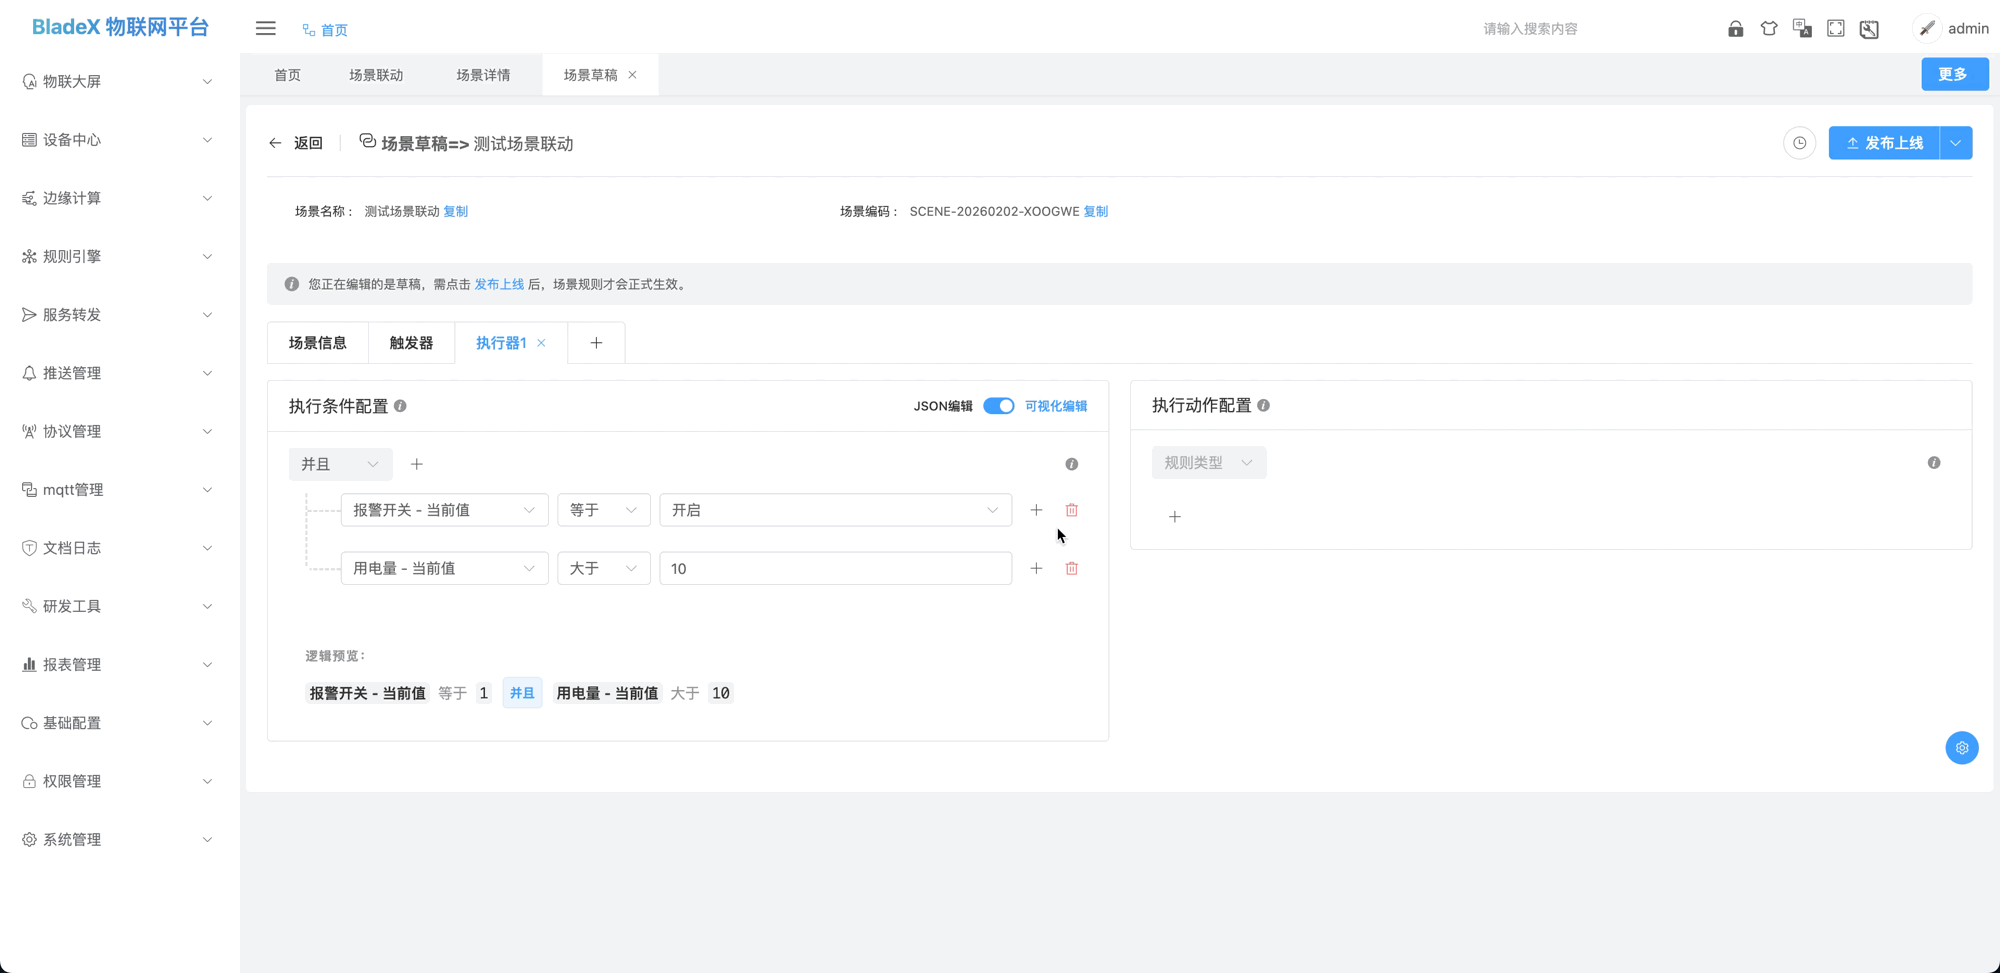Open the 等于 comparison operator dropdown

click(603, 510)
